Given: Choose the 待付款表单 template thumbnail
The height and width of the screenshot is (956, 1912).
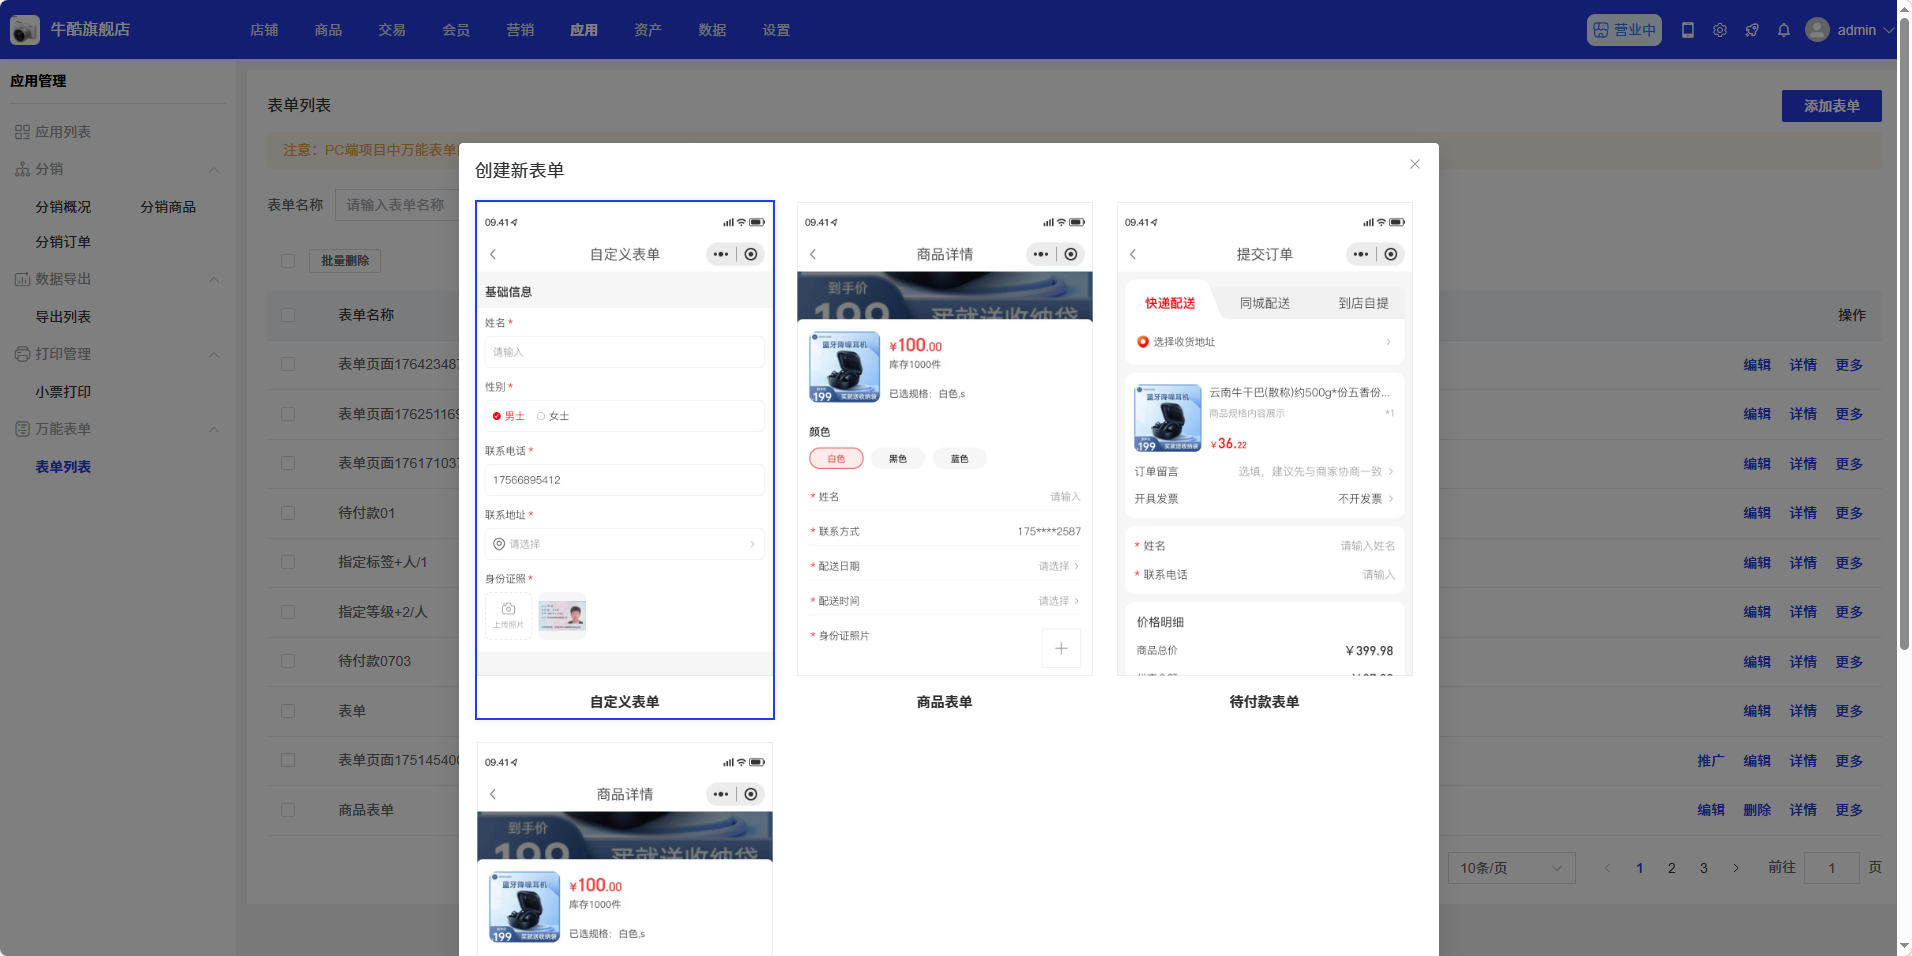Looking at the screenshot, I should click(1264, 440).
